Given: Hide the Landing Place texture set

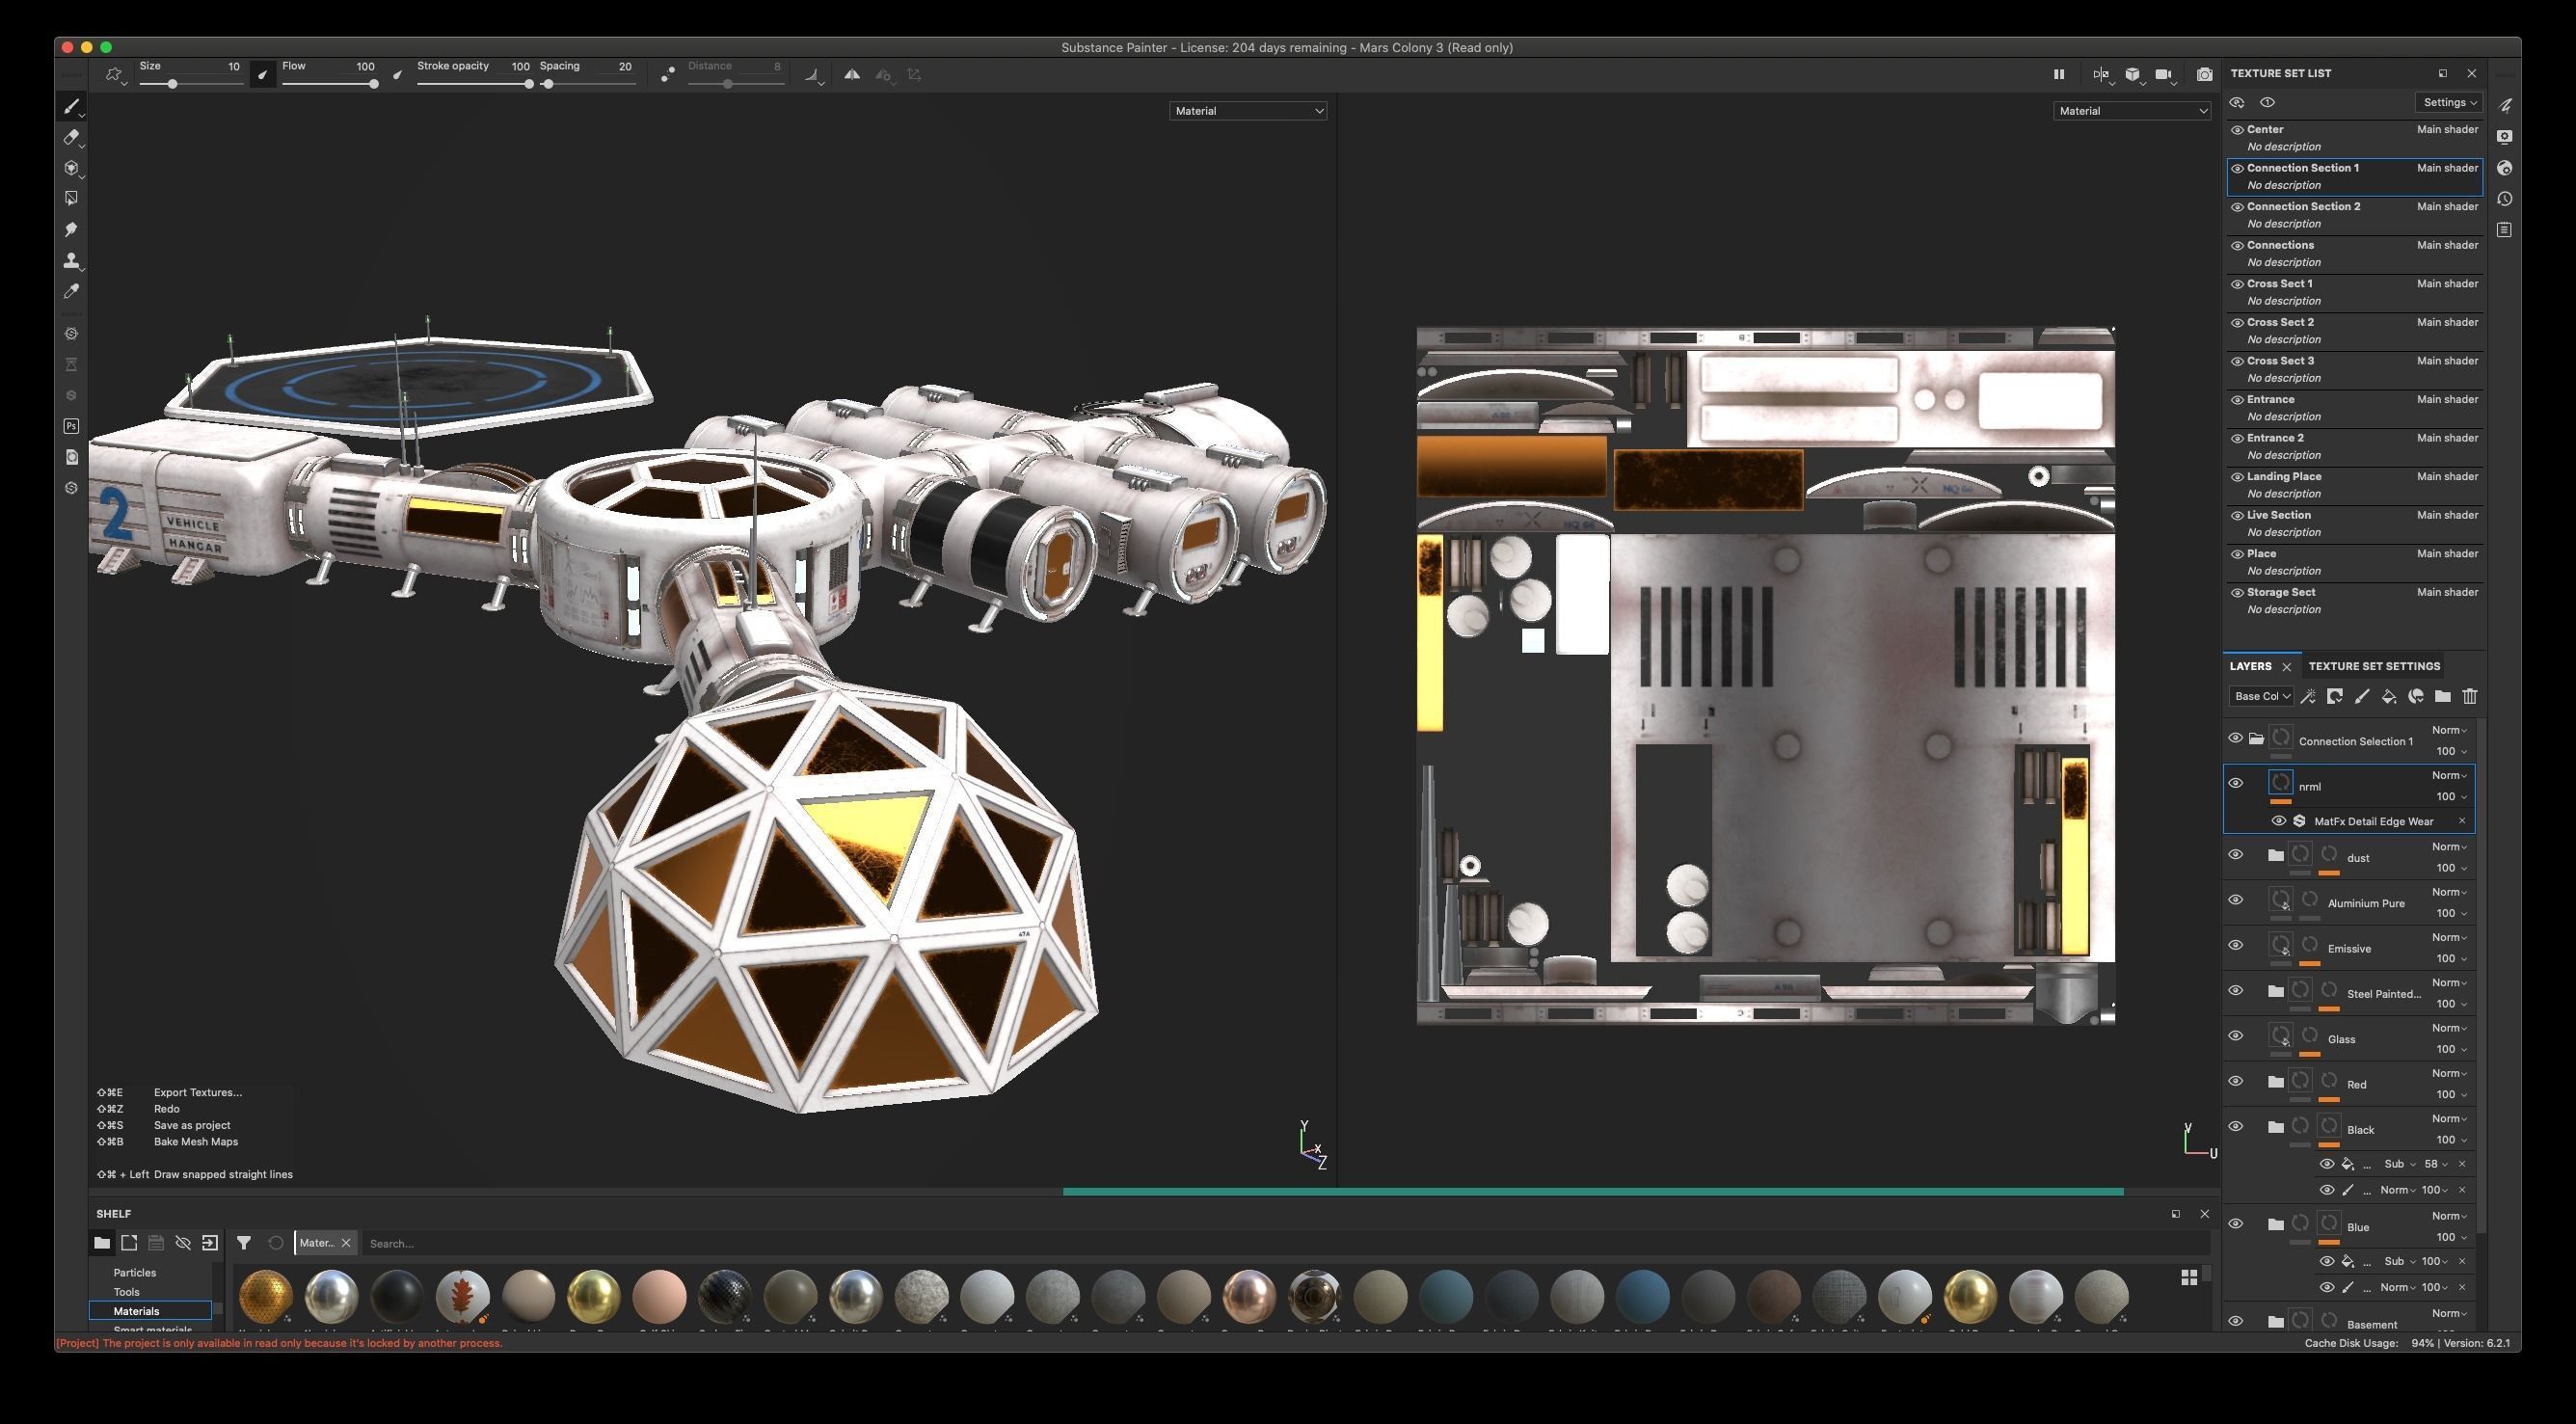Looking at the screenshot, I should pos(2237,477).
